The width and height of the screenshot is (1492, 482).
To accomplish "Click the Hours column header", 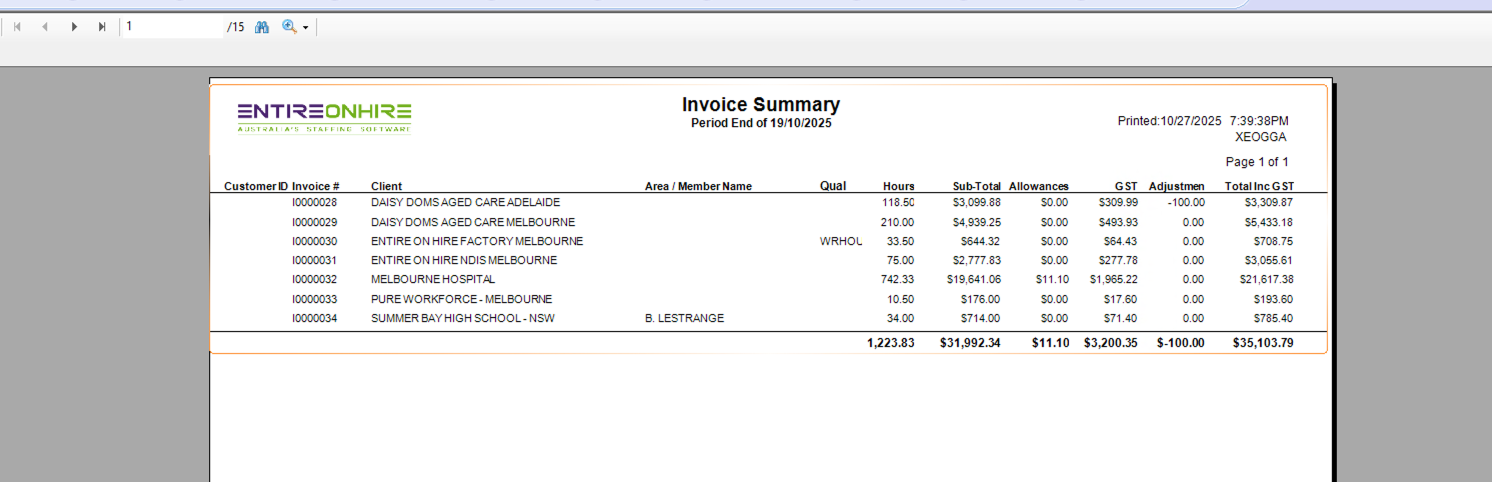I will tap(898, 186).
